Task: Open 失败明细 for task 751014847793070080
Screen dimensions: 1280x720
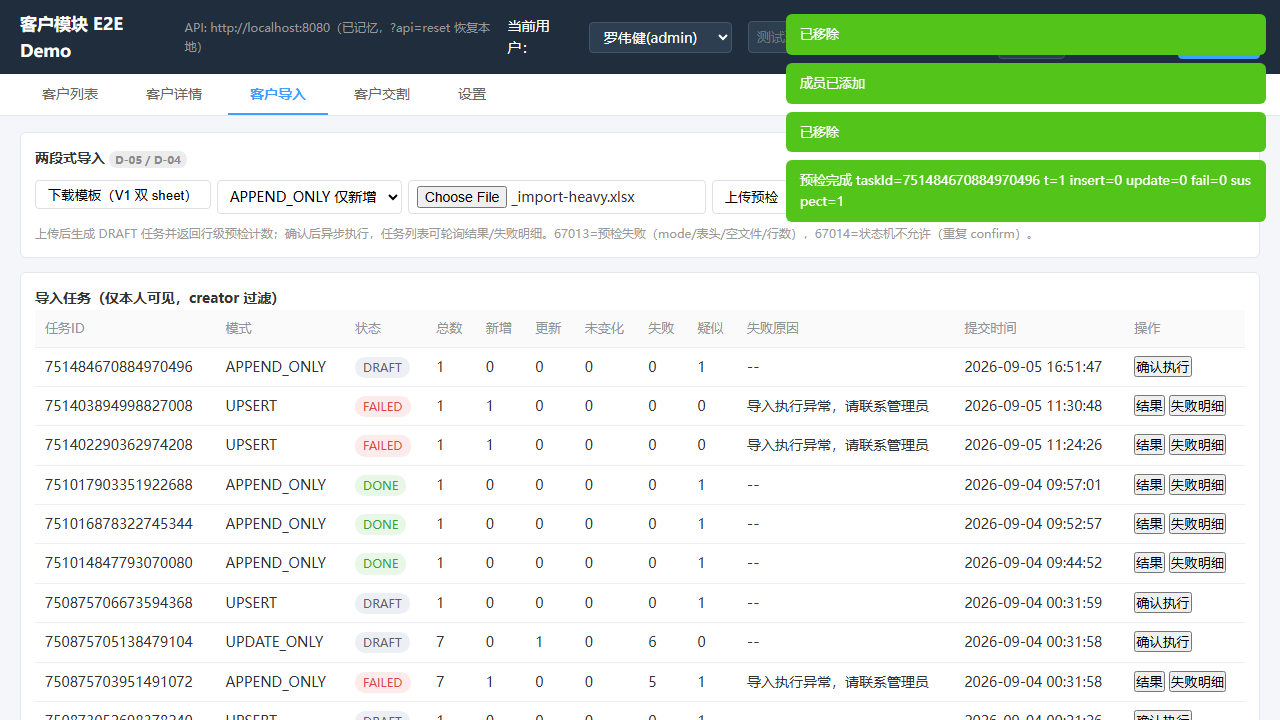Action: click(1197, 563)
